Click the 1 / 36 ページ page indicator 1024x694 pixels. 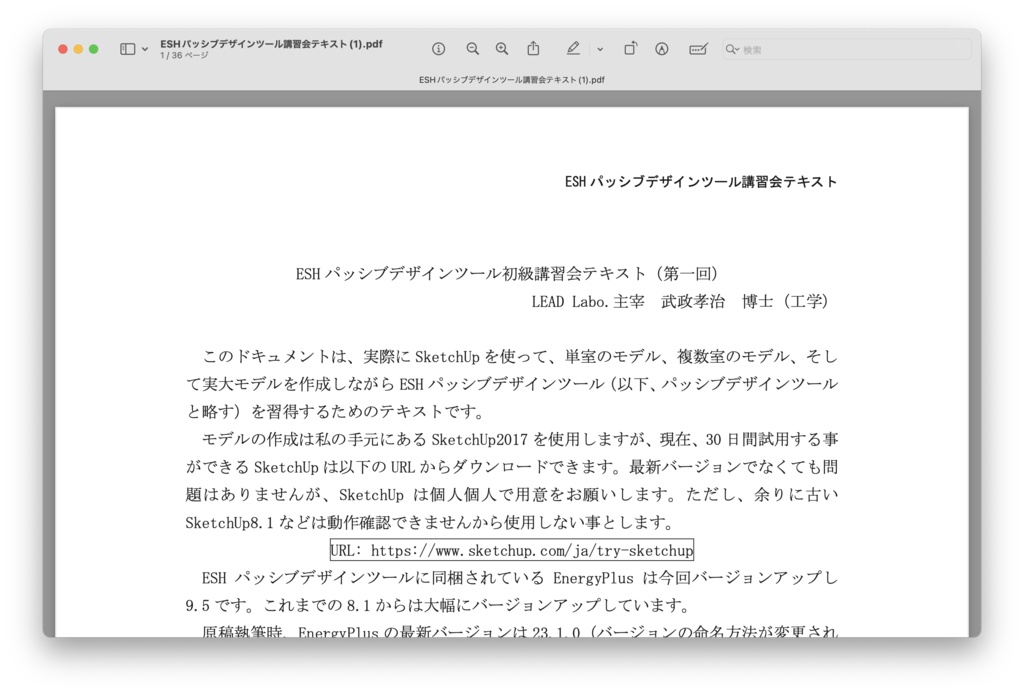tap(184, 55)
